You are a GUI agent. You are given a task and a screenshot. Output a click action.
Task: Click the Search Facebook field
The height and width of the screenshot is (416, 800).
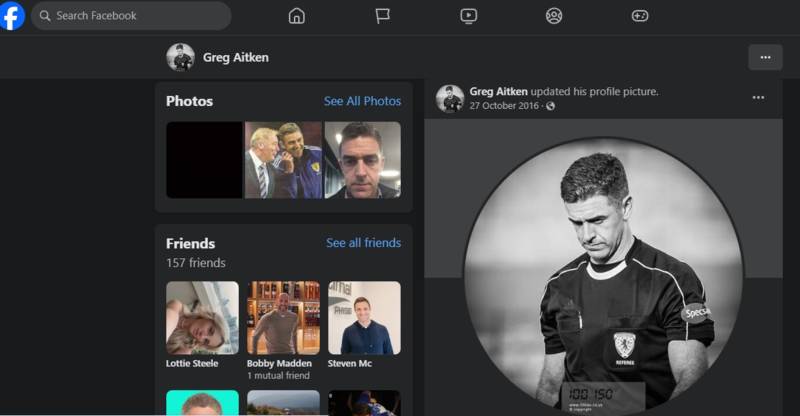pyautogui.click(x=130, y=16)
